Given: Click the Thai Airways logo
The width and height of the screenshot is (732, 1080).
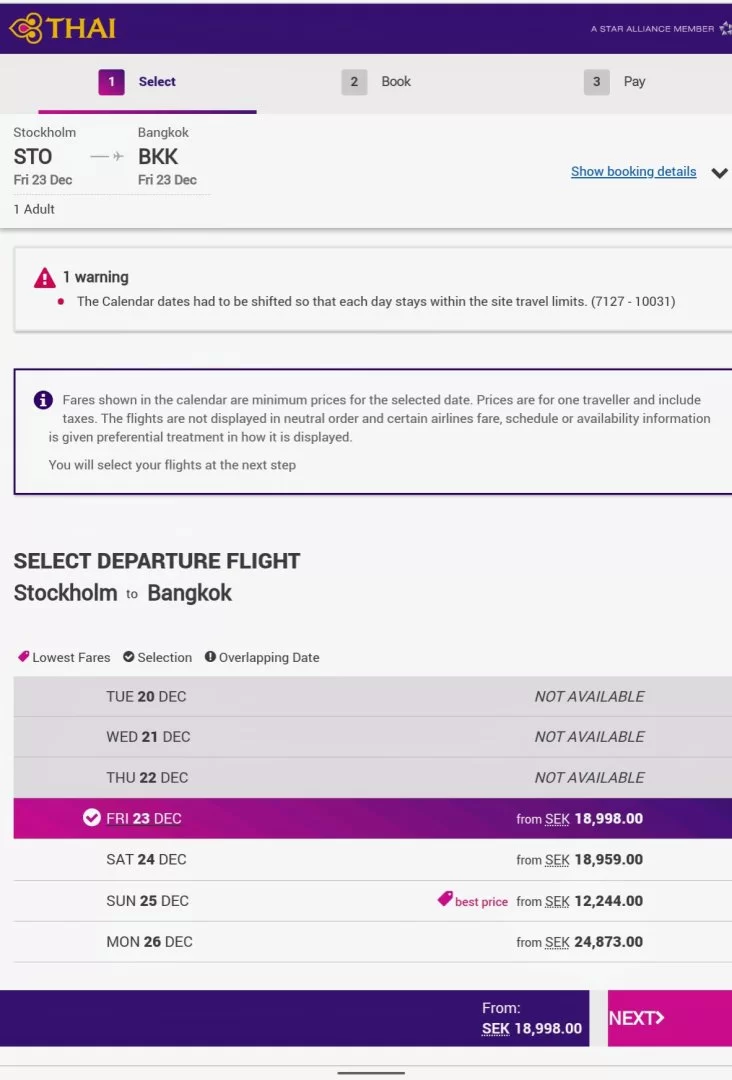Looking at the screenshot, I should (62, 28).
